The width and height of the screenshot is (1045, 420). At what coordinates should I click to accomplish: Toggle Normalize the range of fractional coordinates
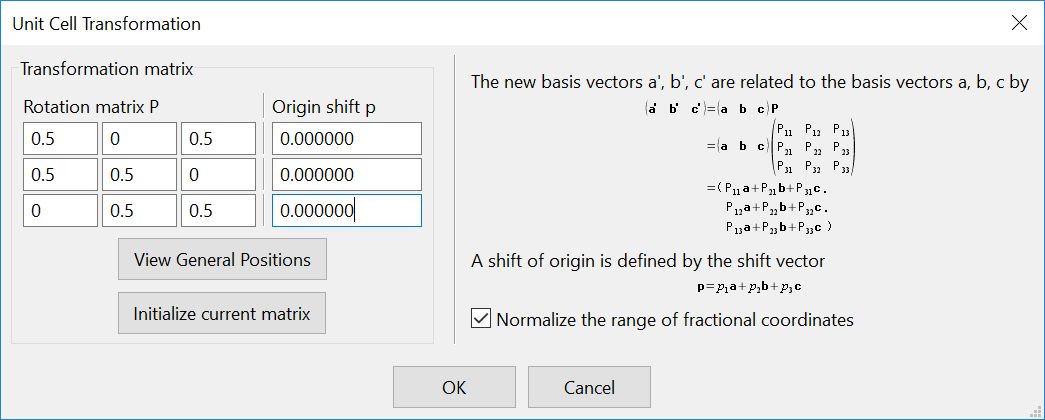[481, 320]
